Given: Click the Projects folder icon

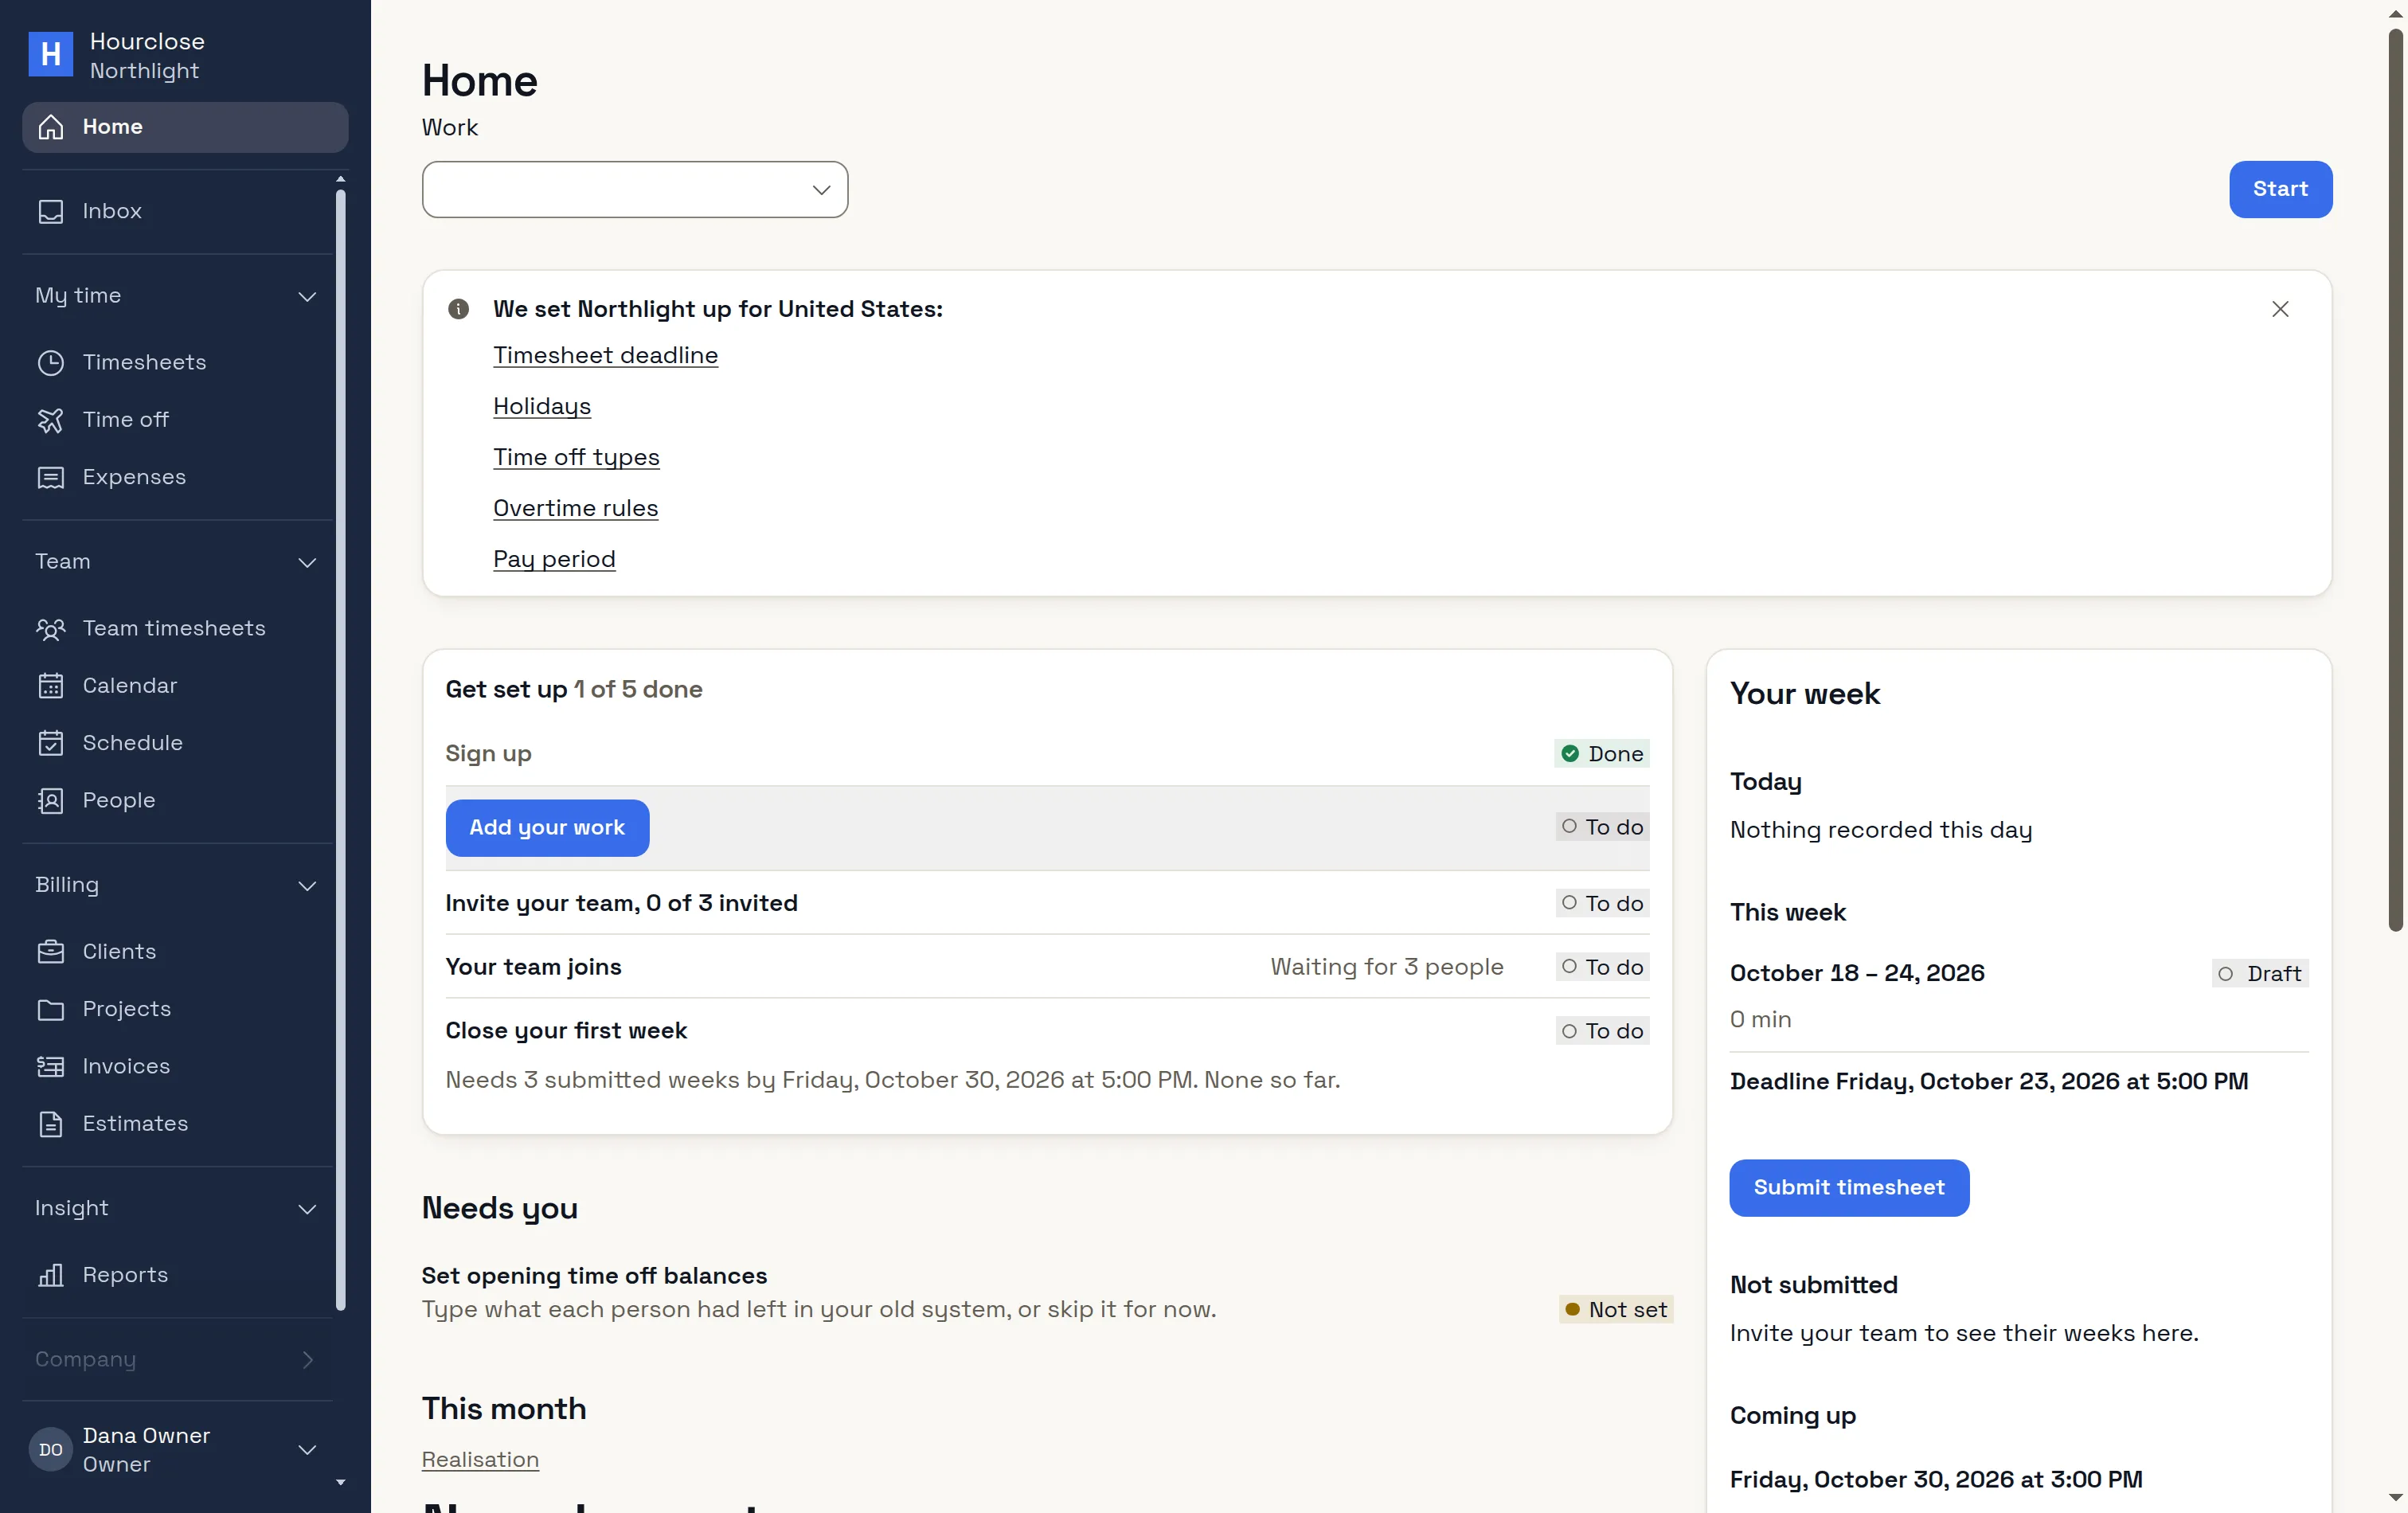Looking at the screenshot, I should point(50,1009).
